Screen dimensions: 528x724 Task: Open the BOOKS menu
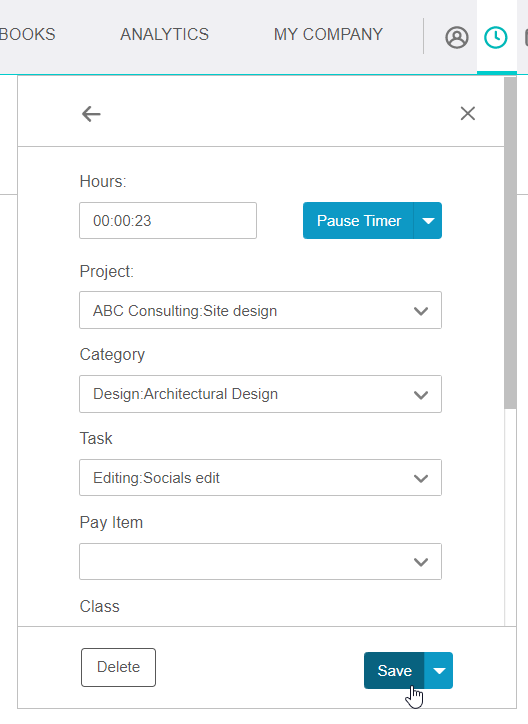coord(28,34)
